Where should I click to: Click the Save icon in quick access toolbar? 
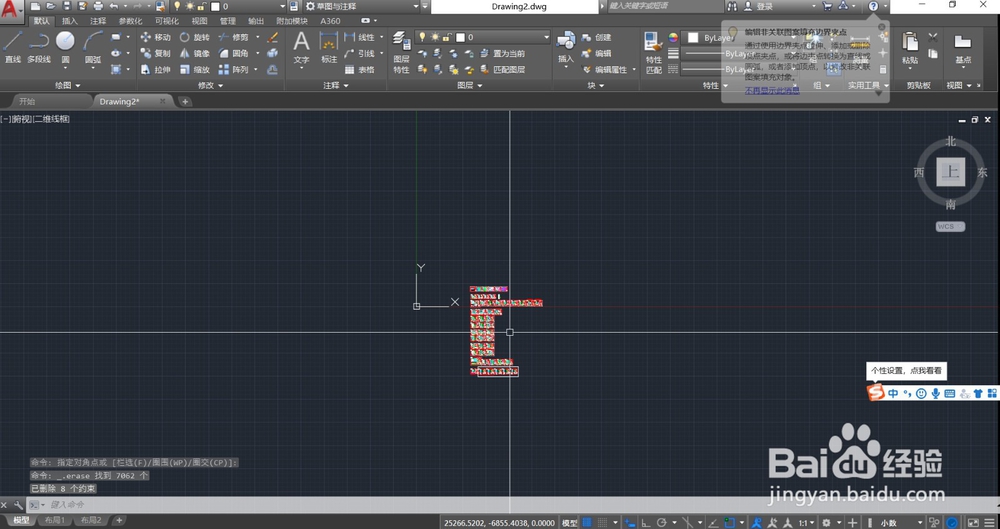coord(67,6)
